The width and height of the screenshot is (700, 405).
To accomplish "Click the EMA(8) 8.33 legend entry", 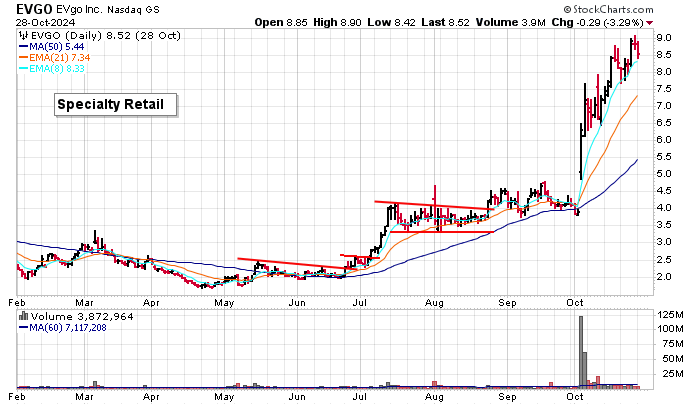I will click(51, 68).
